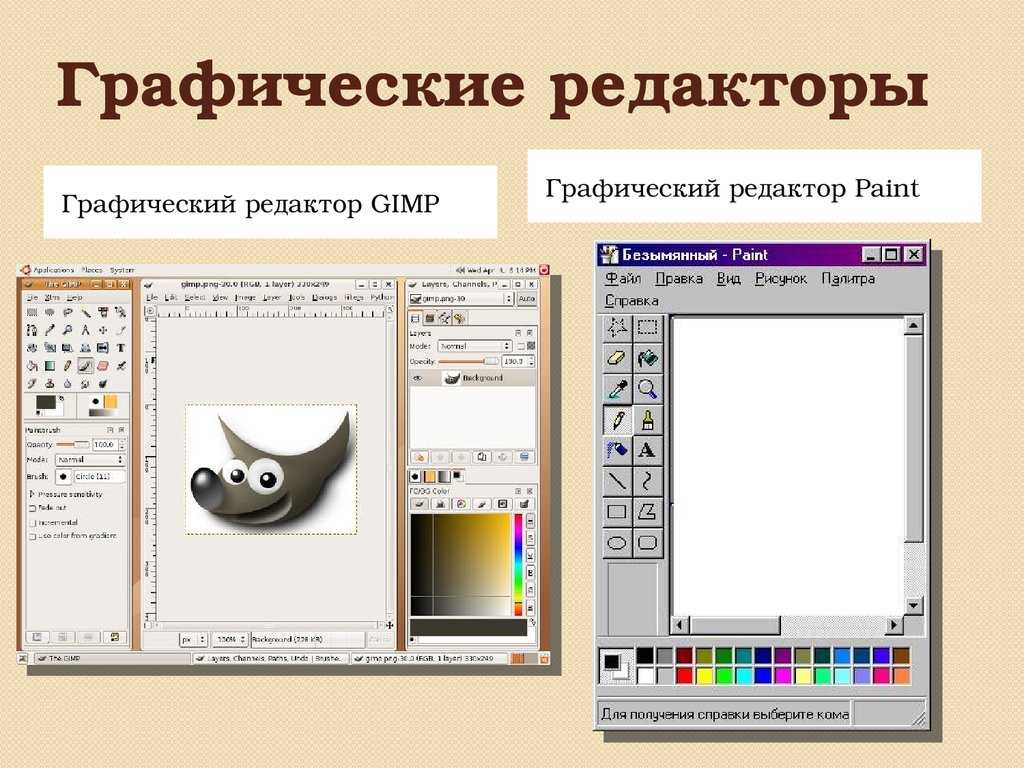The width and height of the screenshot is (1024, 768).
Task: Open the Палитра menu in Paint
Action: coord(848,278)
